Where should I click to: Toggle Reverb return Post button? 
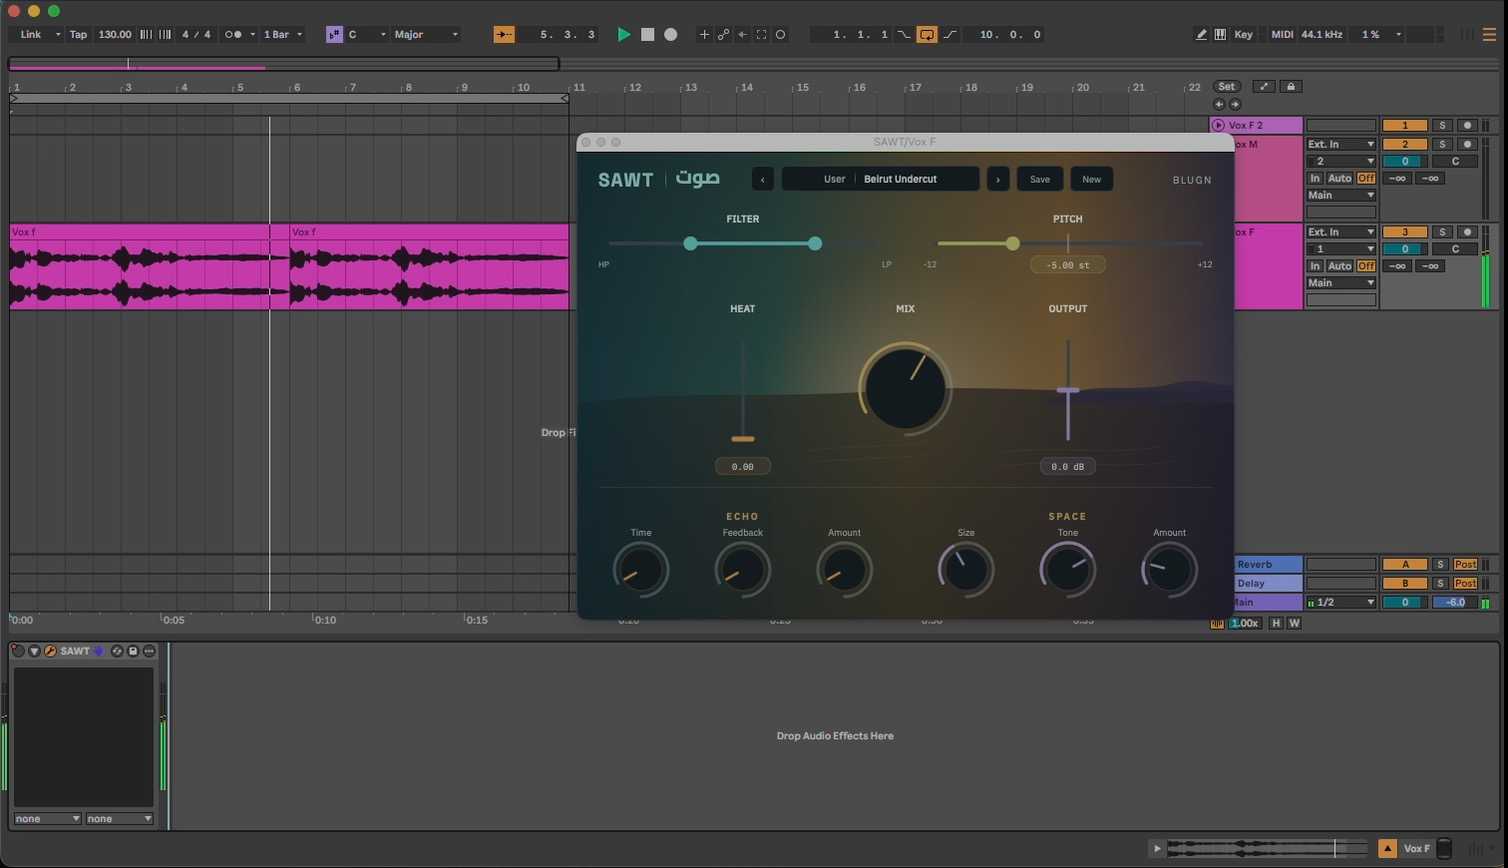(1465, 565)
